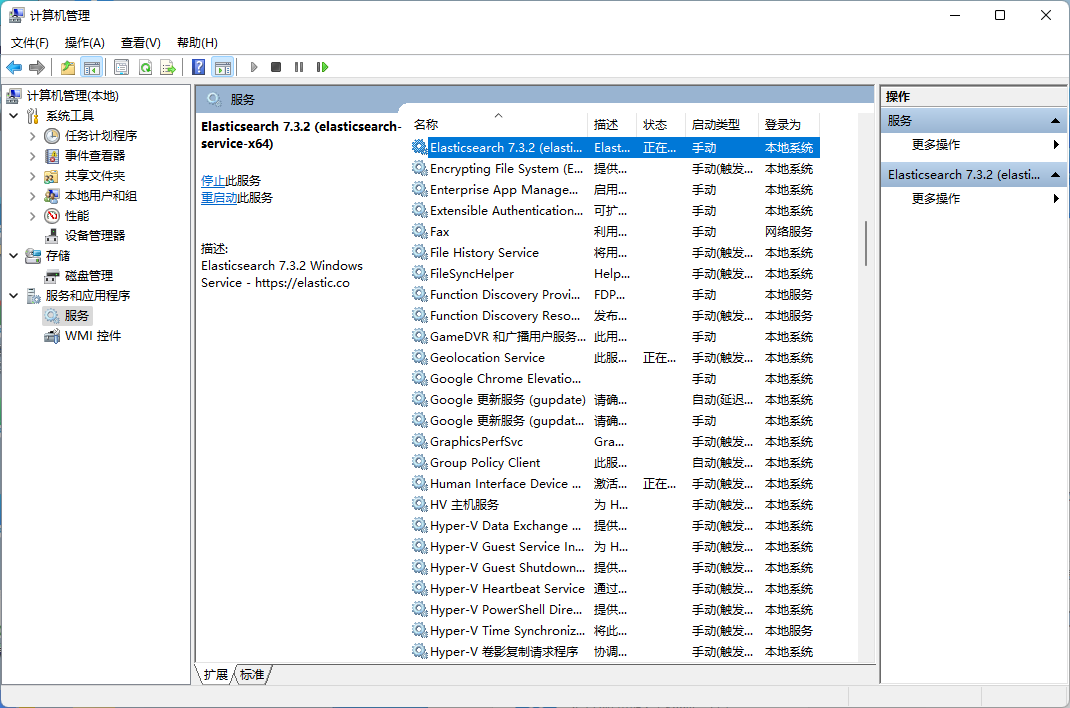Select the FileSyncHelper service row
Image resolution: width=1070 pixels, height=708 pixels.
[615, 274]
